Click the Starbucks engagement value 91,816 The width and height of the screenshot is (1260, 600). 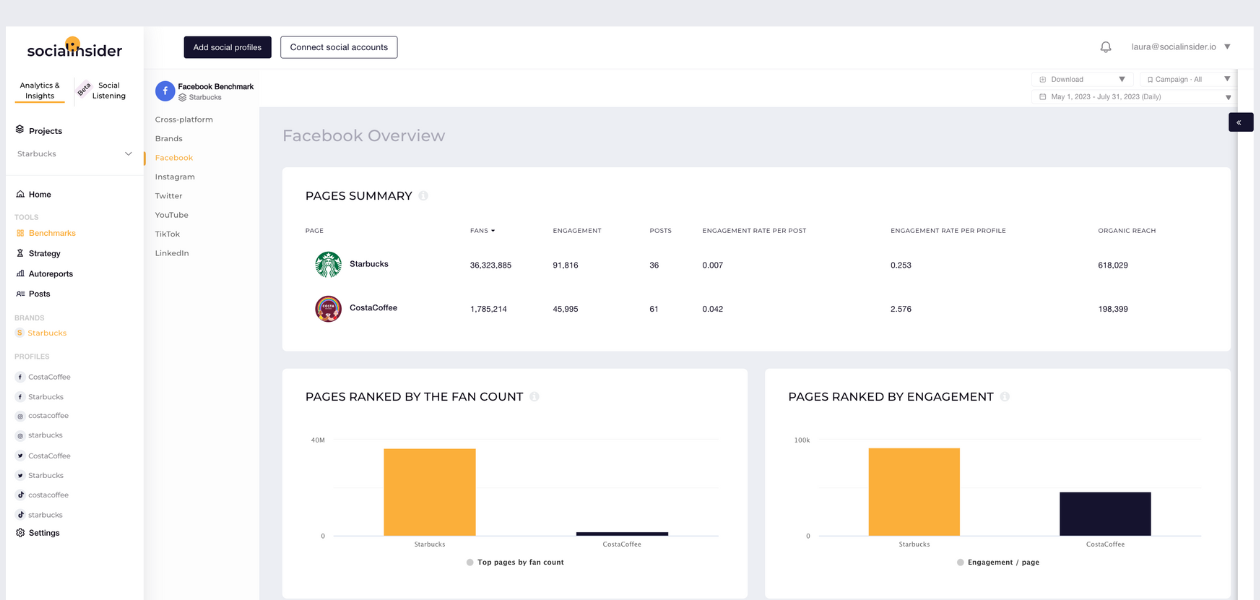(x=566, y=266)
